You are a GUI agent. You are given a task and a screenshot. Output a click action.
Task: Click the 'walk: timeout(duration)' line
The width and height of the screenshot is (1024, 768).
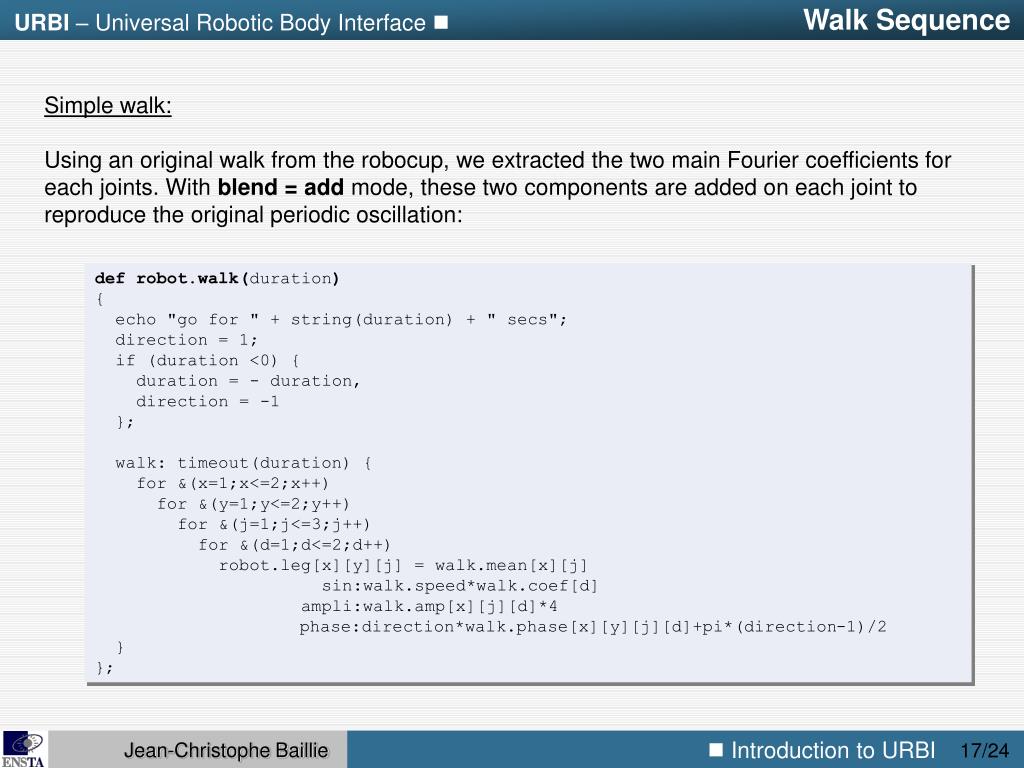[244, 463]
